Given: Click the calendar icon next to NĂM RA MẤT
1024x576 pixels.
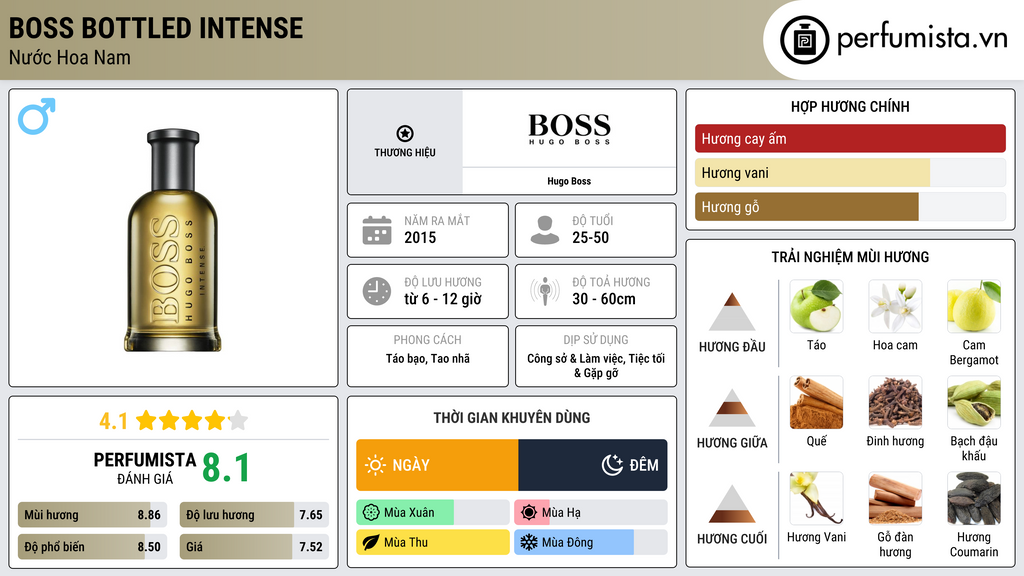Looking at the screenshot, I should pos(376,230).
